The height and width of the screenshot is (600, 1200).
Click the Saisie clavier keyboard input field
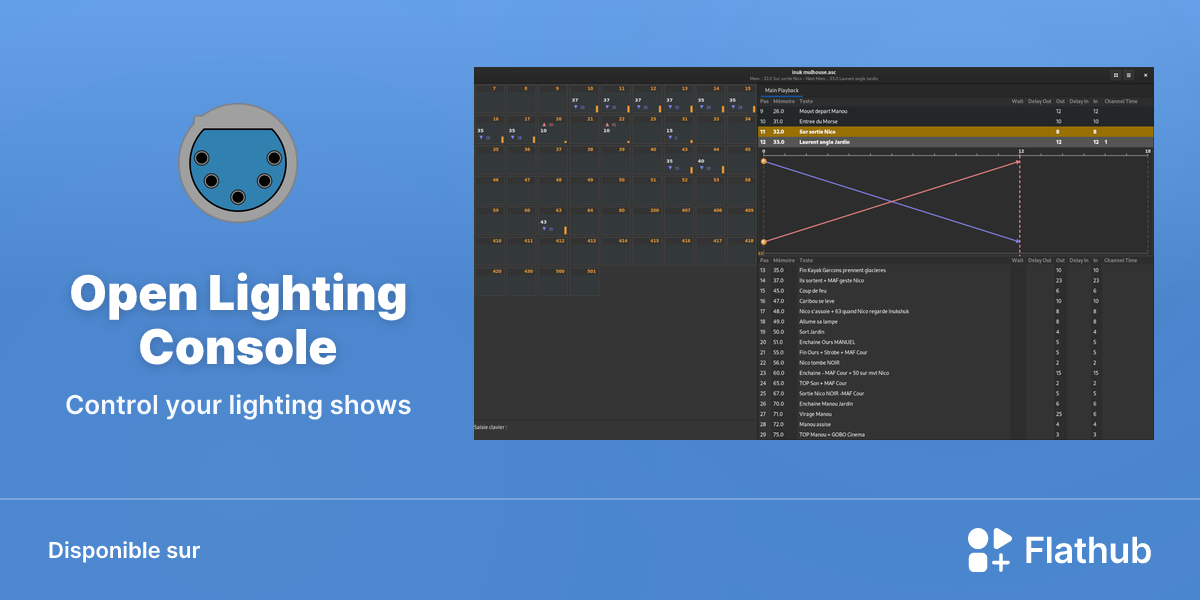[614, 427]
